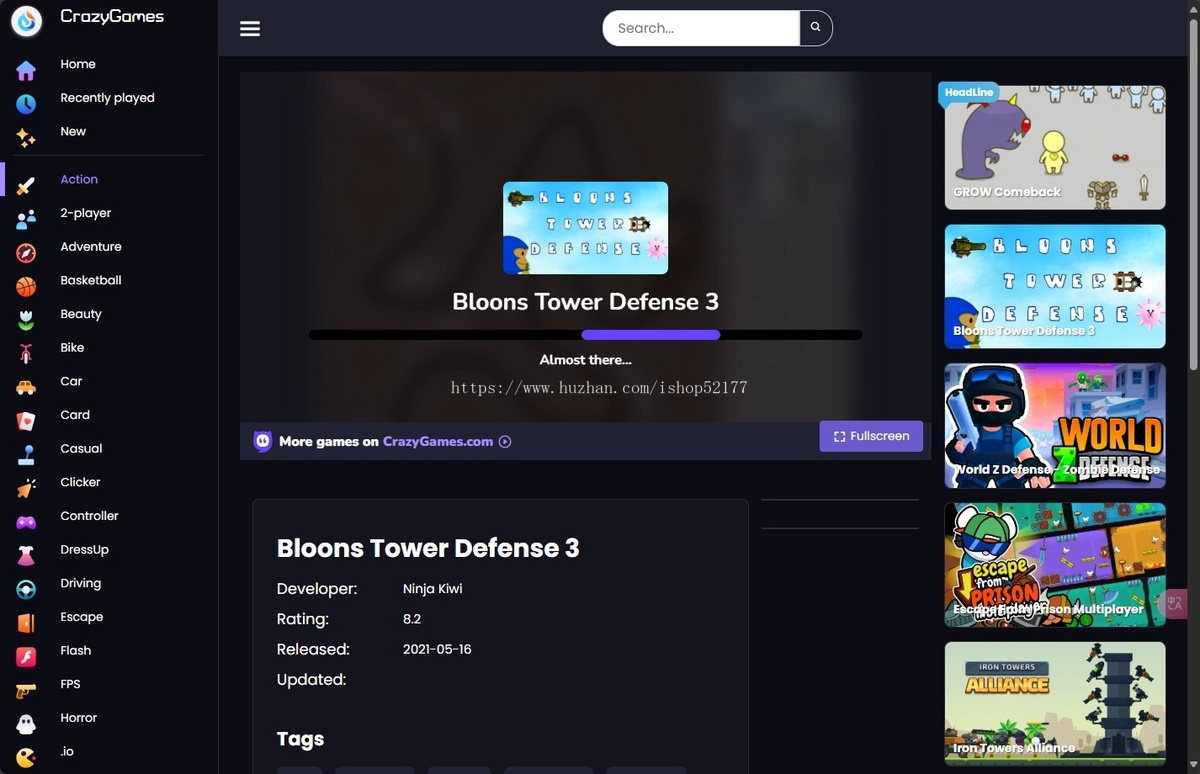The width and height of the screenshot is (1200, 774).
Task: Select the New category
Action: pos(73,131)
